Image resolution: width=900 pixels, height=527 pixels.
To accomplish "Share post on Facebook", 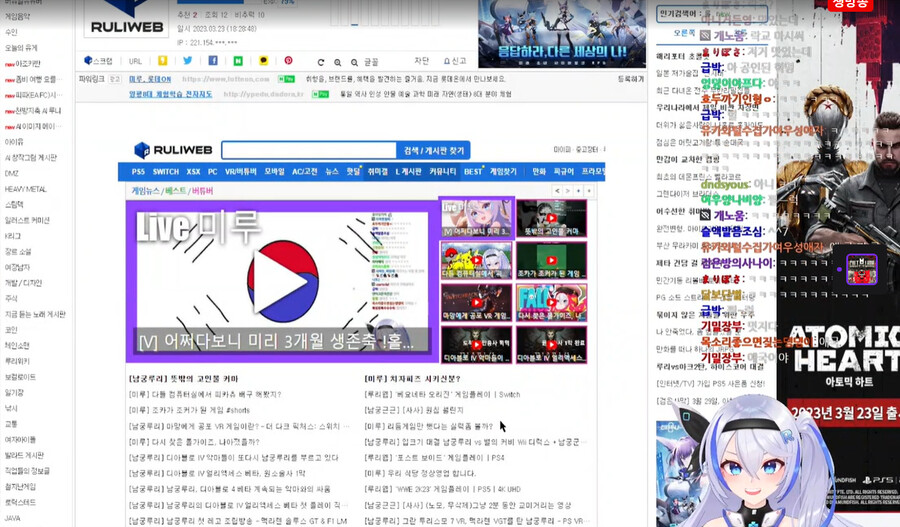I will click(x=213, y=60).
